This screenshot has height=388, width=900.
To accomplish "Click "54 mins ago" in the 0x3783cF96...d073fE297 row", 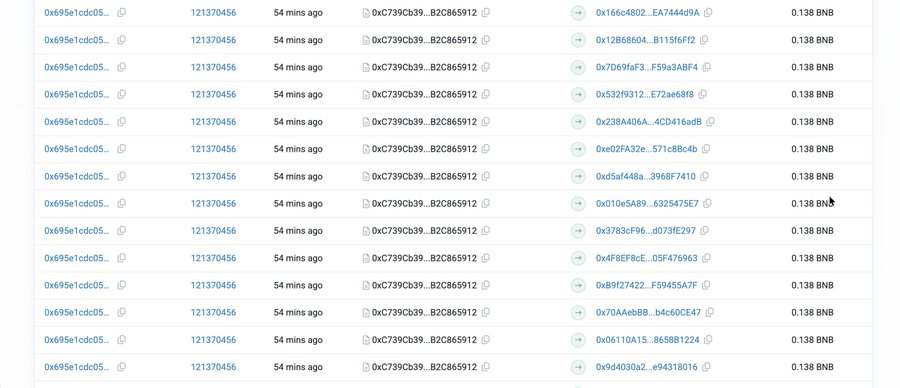I will pos(298,231).
